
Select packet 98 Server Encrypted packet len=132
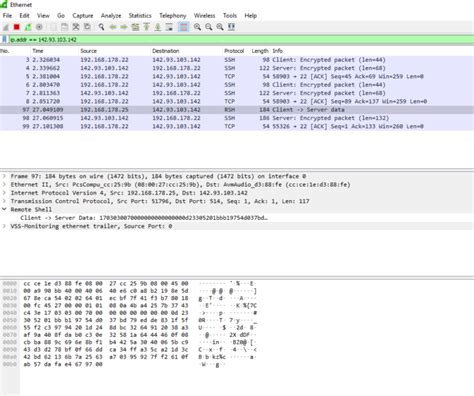click(x=237, y=118)
